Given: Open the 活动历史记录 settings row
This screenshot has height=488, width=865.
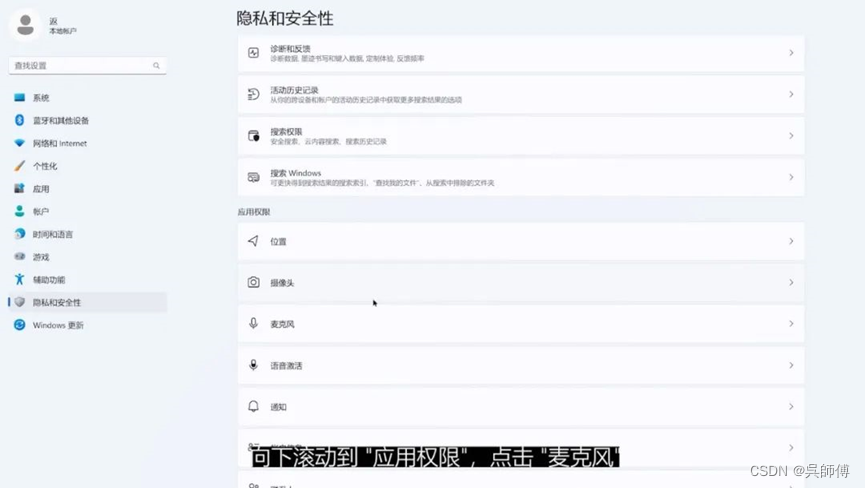Looking at the screenshot, I should (x=521, y=94).
